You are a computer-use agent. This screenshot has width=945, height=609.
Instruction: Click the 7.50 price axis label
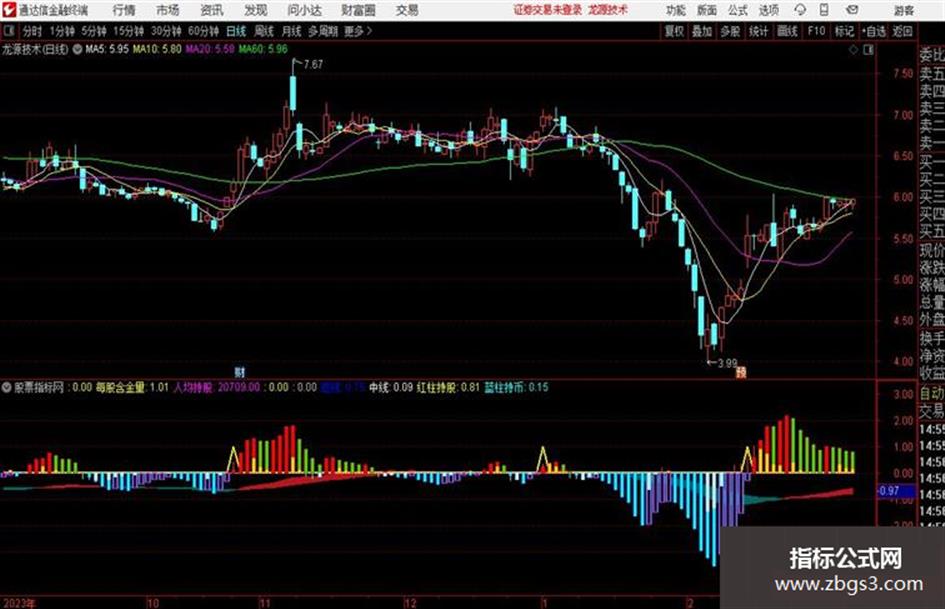(x=903, y=74)
